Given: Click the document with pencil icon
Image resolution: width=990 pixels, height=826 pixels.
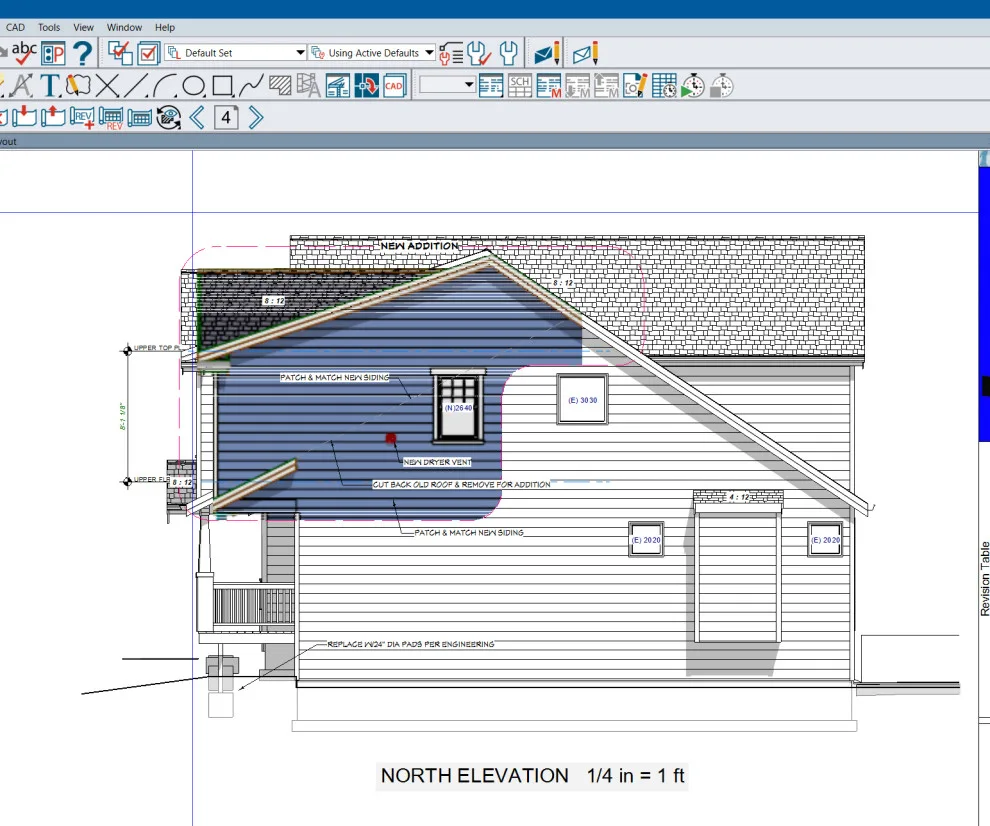Looking at the screenshot, I should (x=635, y=86).
